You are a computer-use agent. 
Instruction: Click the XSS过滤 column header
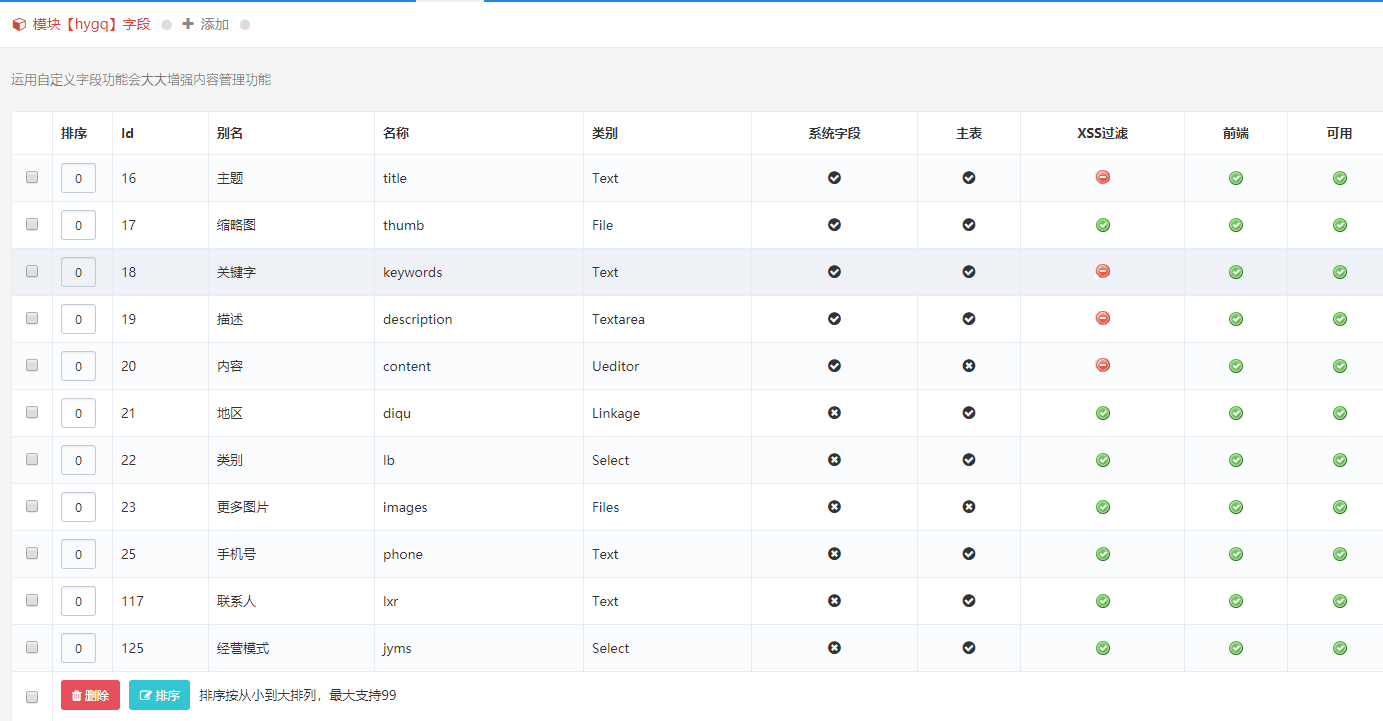point(1102,133)
